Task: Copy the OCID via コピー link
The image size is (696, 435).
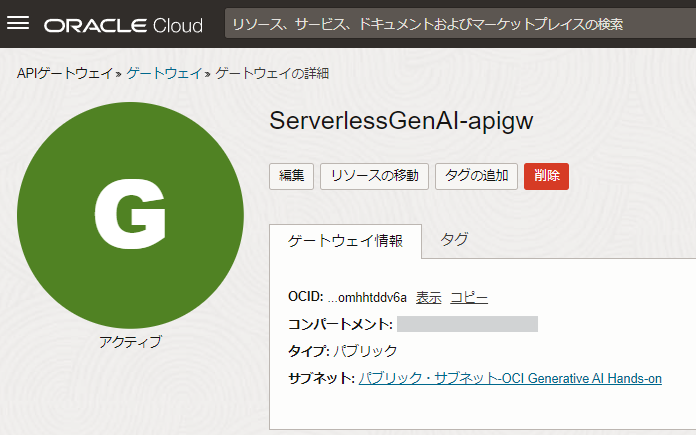Action: click(469, 297)
